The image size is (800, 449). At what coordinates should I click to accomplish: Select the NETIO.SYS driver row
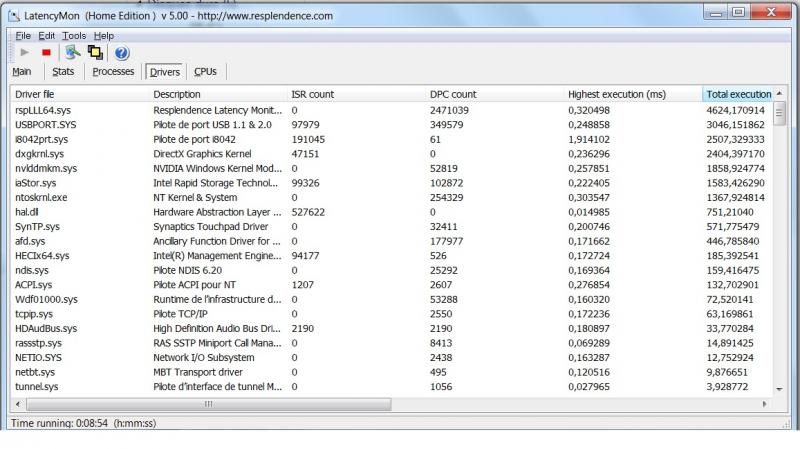click(392, 357)
